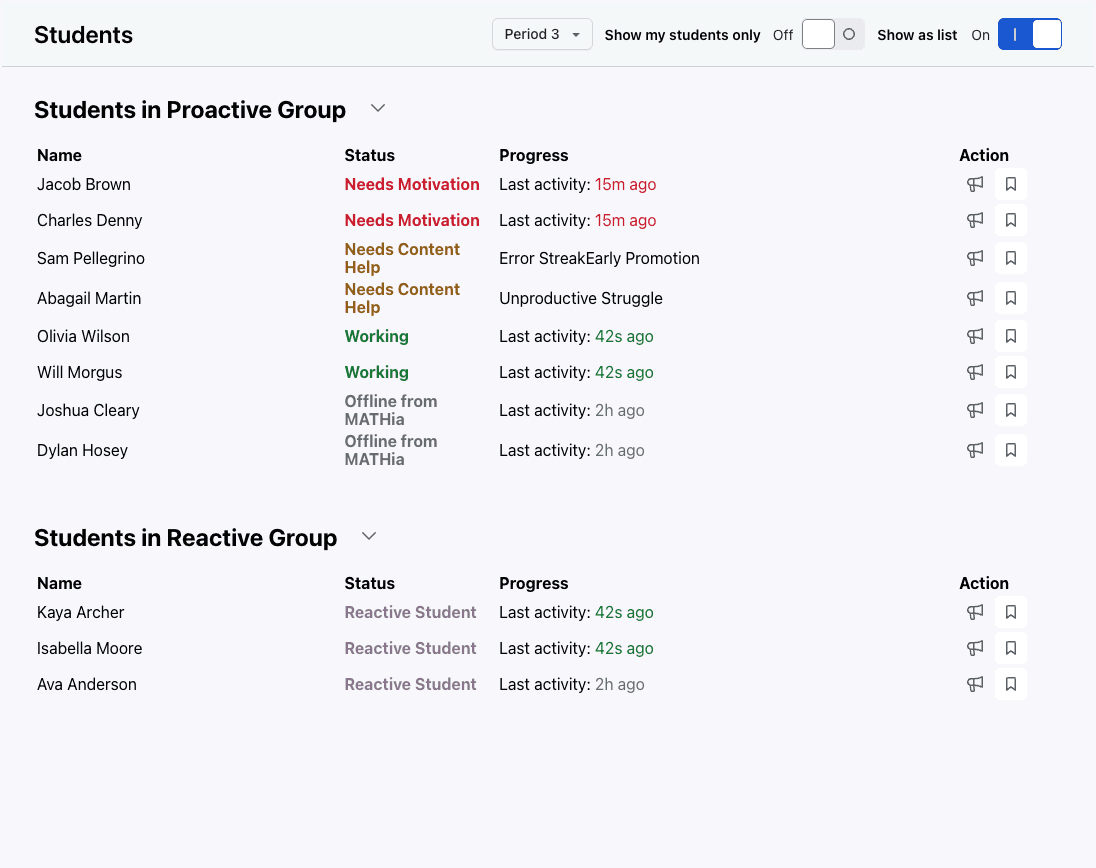The image size is (1096, 868).
Task: Click megaphone icon for Jacob Brown
Action: [x=975, y=185]
